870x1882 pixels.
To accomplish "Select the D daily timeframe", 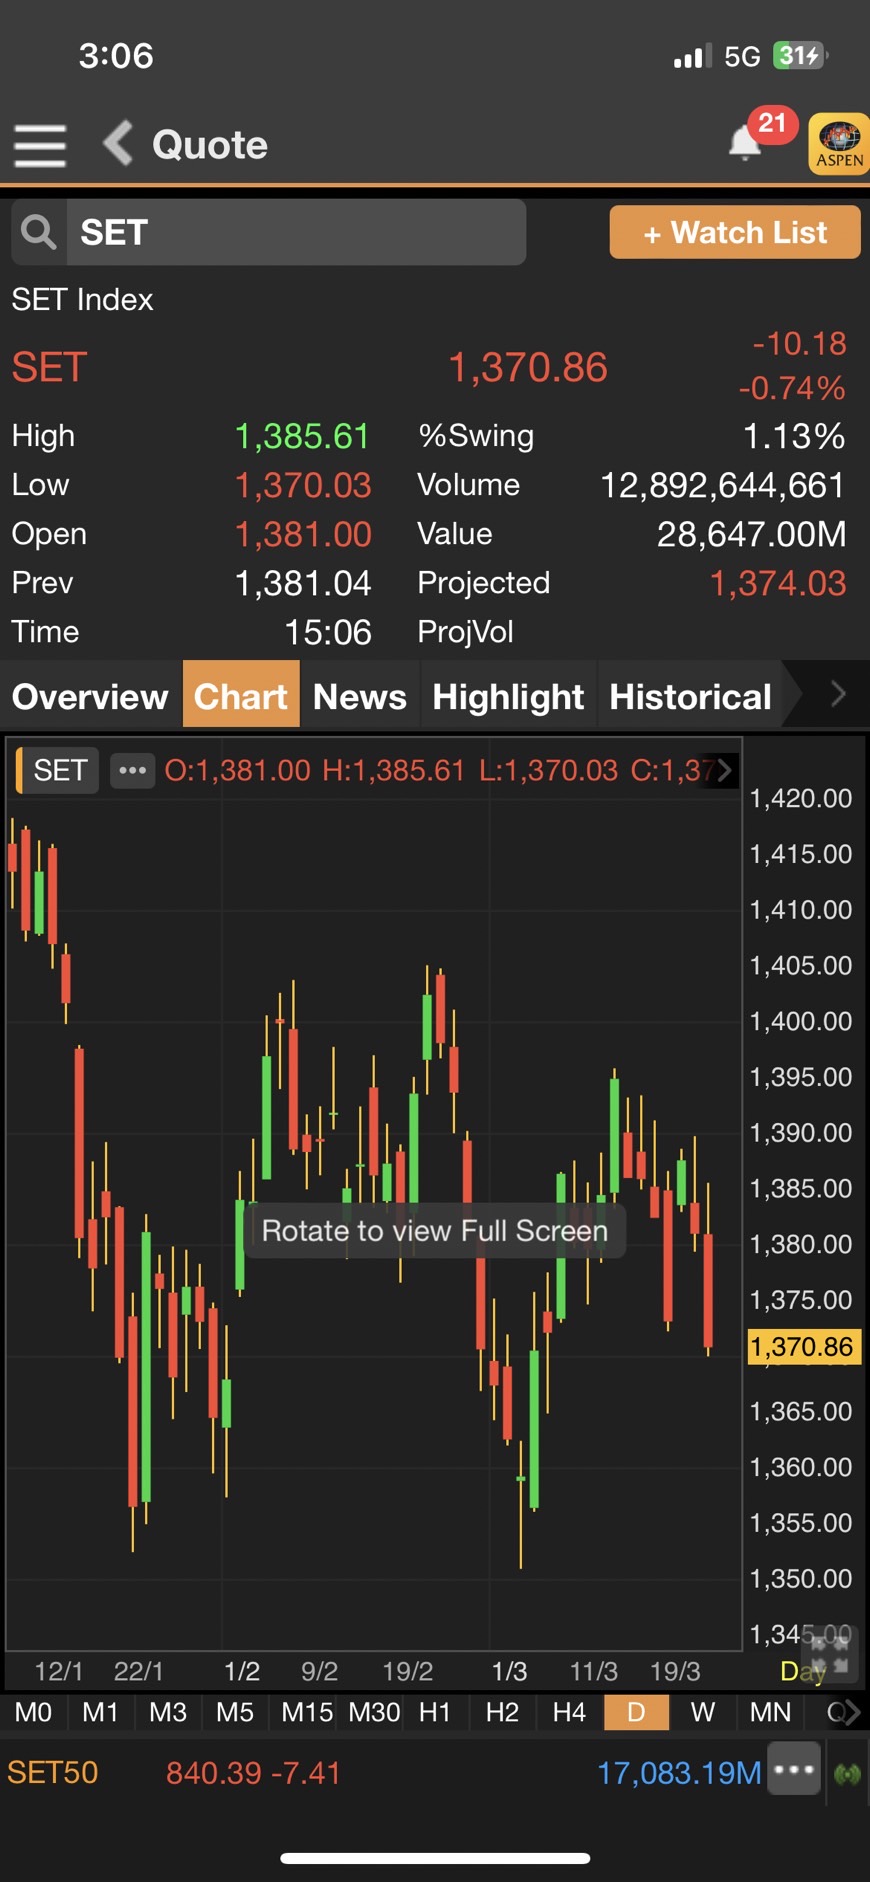I will (636, 1712).
